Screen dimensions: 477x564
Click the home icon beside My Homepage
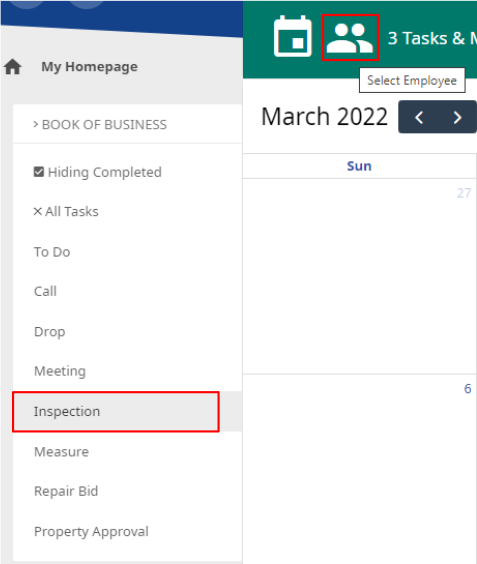tap(13, 67)
